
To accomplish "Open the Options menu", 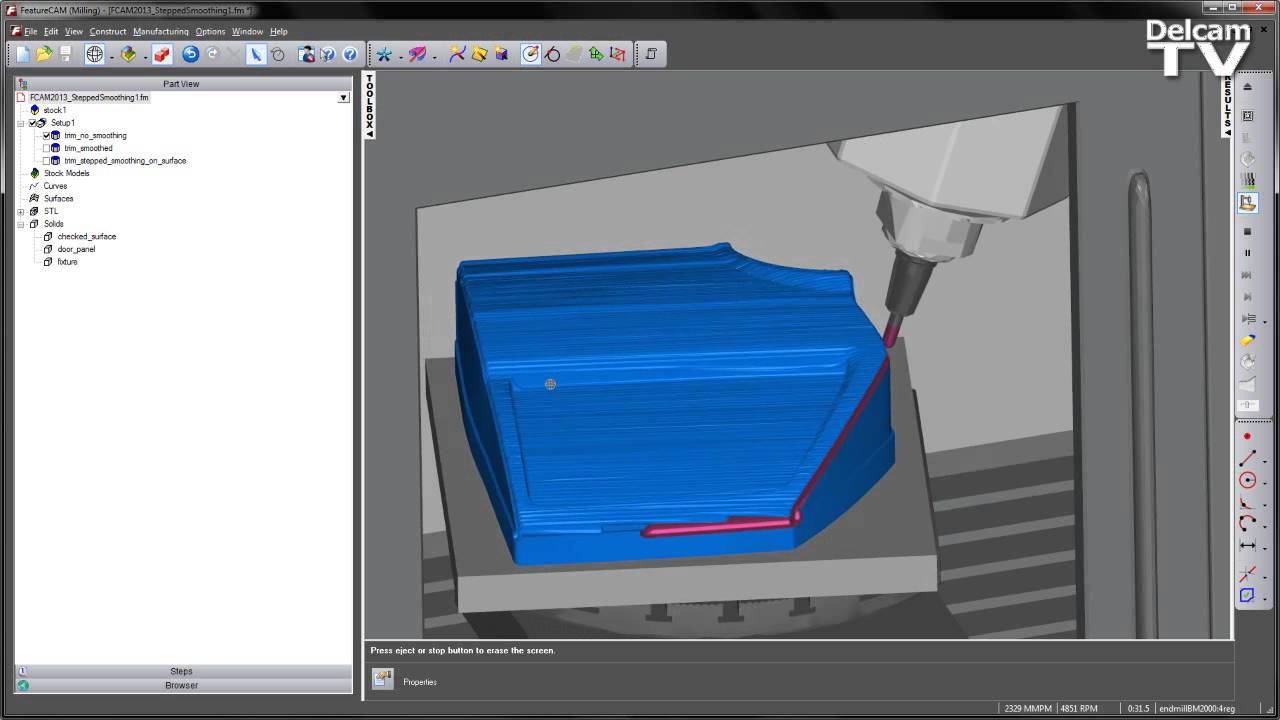I will pyautogui.click(x=210, y=31).
